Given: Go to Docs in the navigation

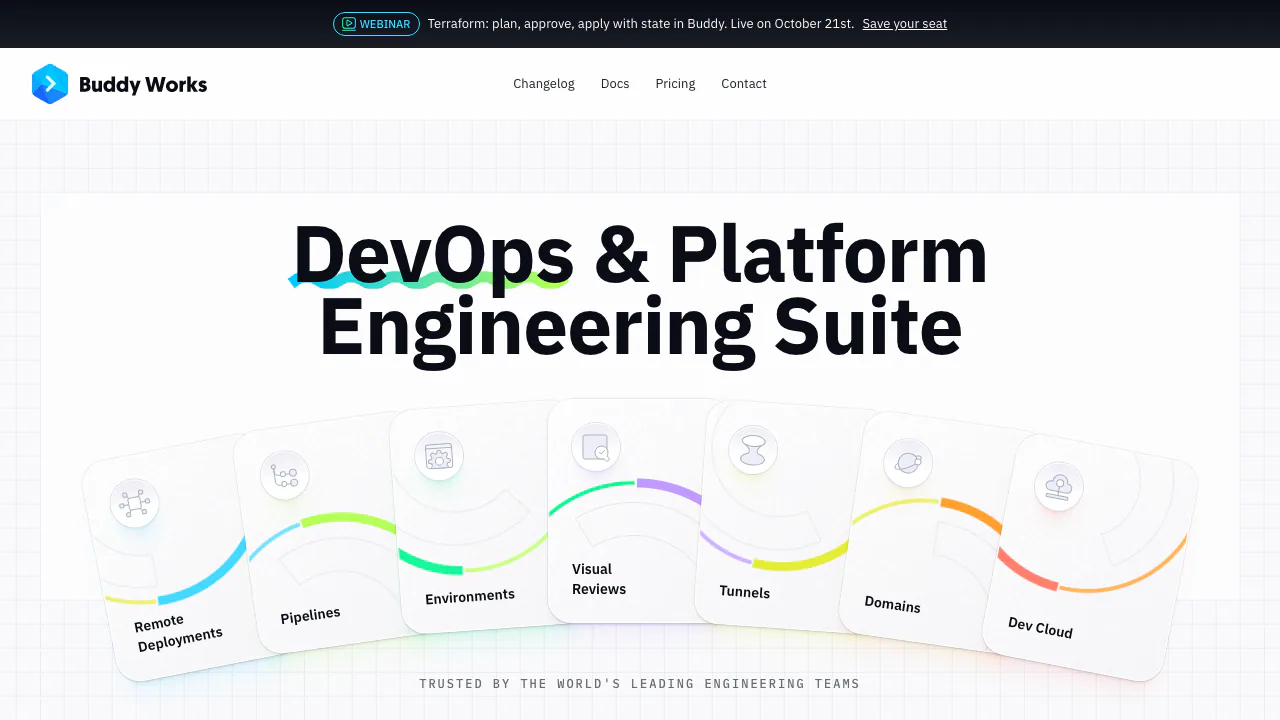Looking at the screenshot, I should pos(615,84).
